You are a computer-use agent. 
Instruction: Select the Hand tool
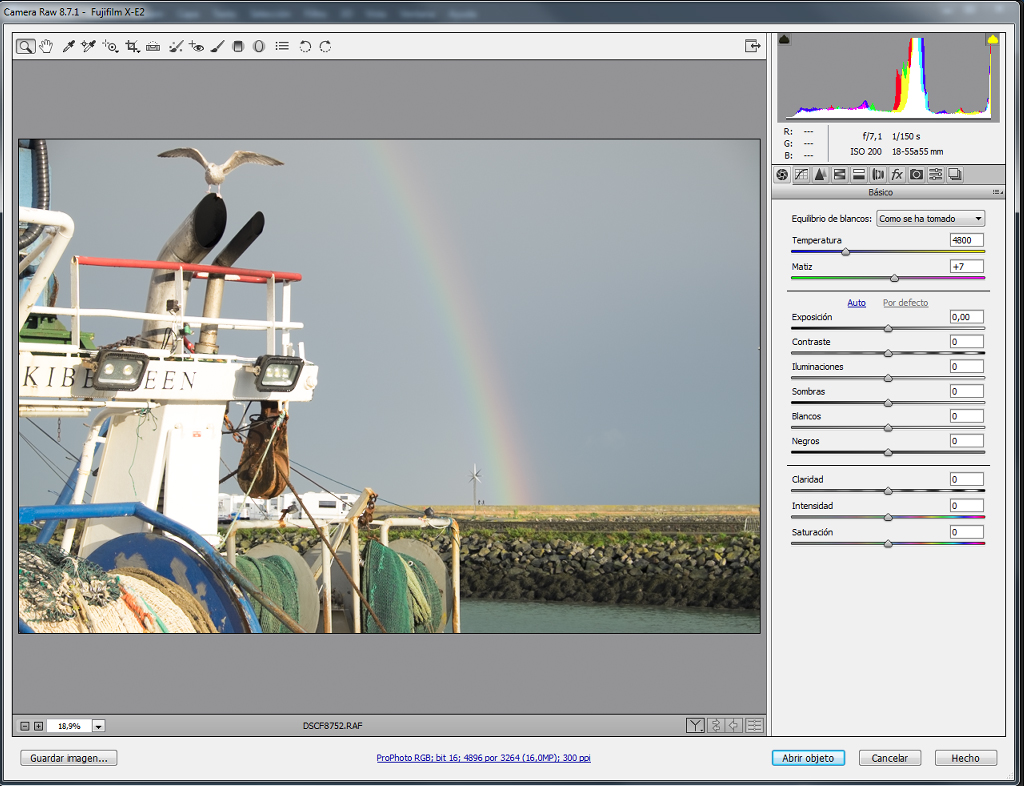click(x=46, y=46)
